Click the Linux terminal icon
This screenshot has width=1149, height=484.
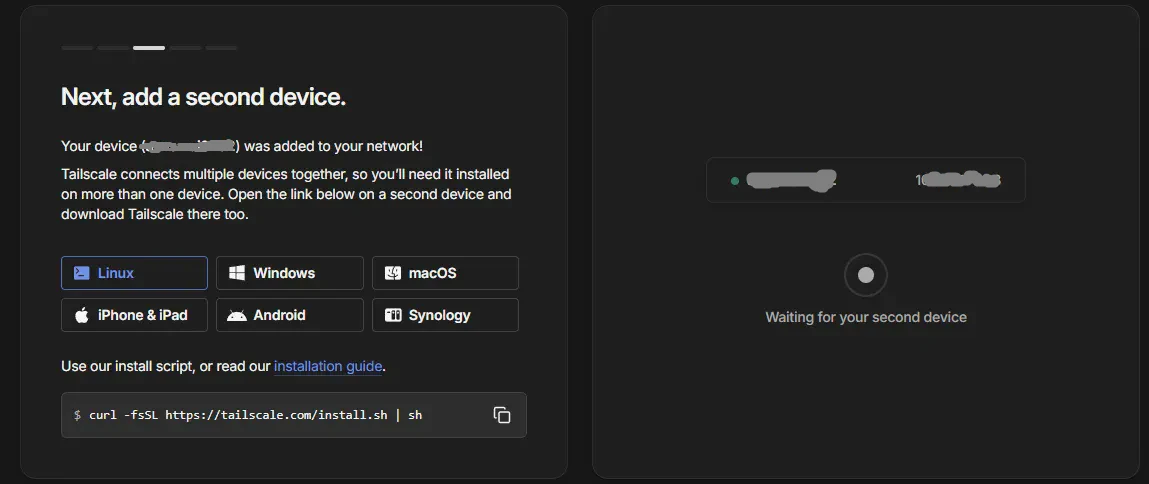81,273
